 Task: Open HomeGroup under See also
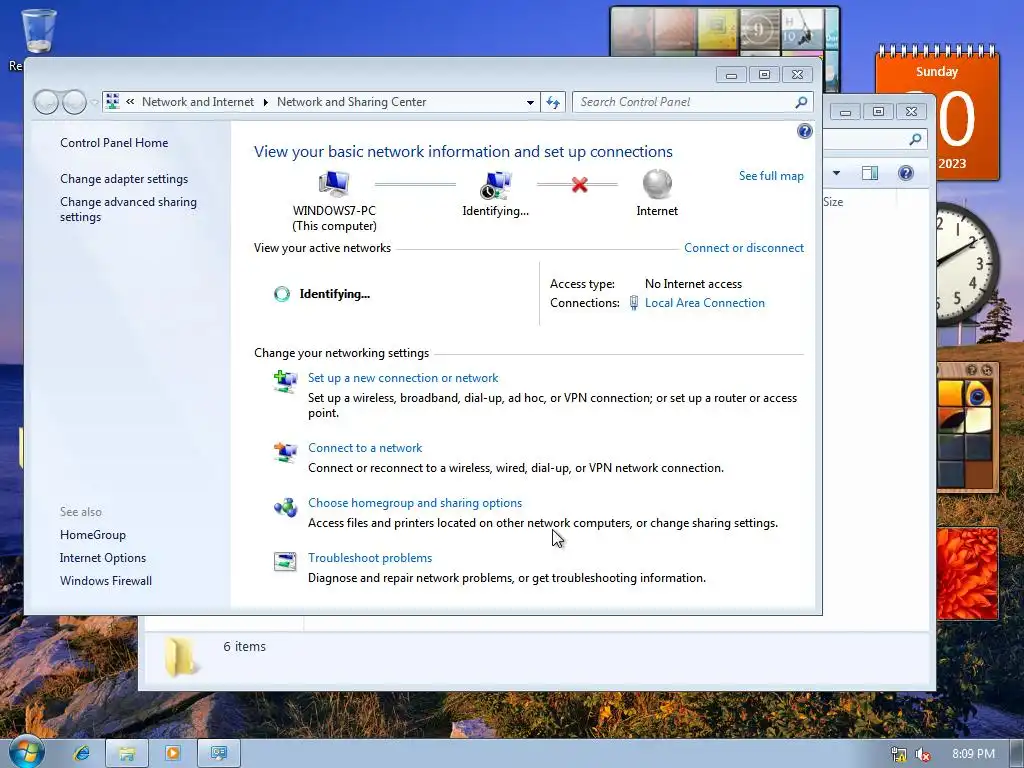[93, 534]
